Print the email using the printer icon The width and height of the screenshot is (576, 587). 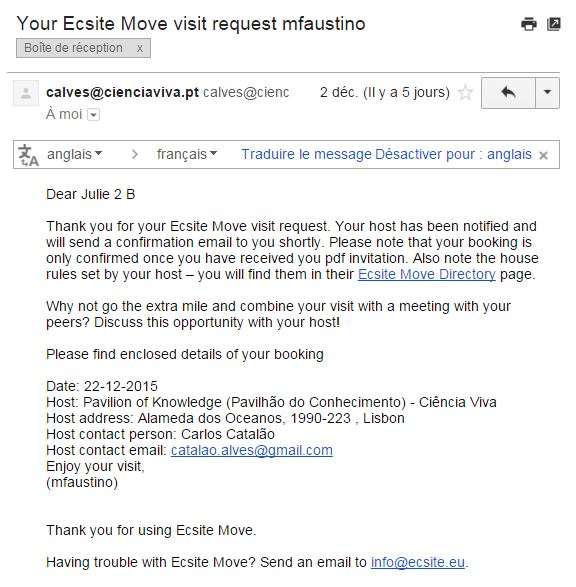[x=529, y=24]
